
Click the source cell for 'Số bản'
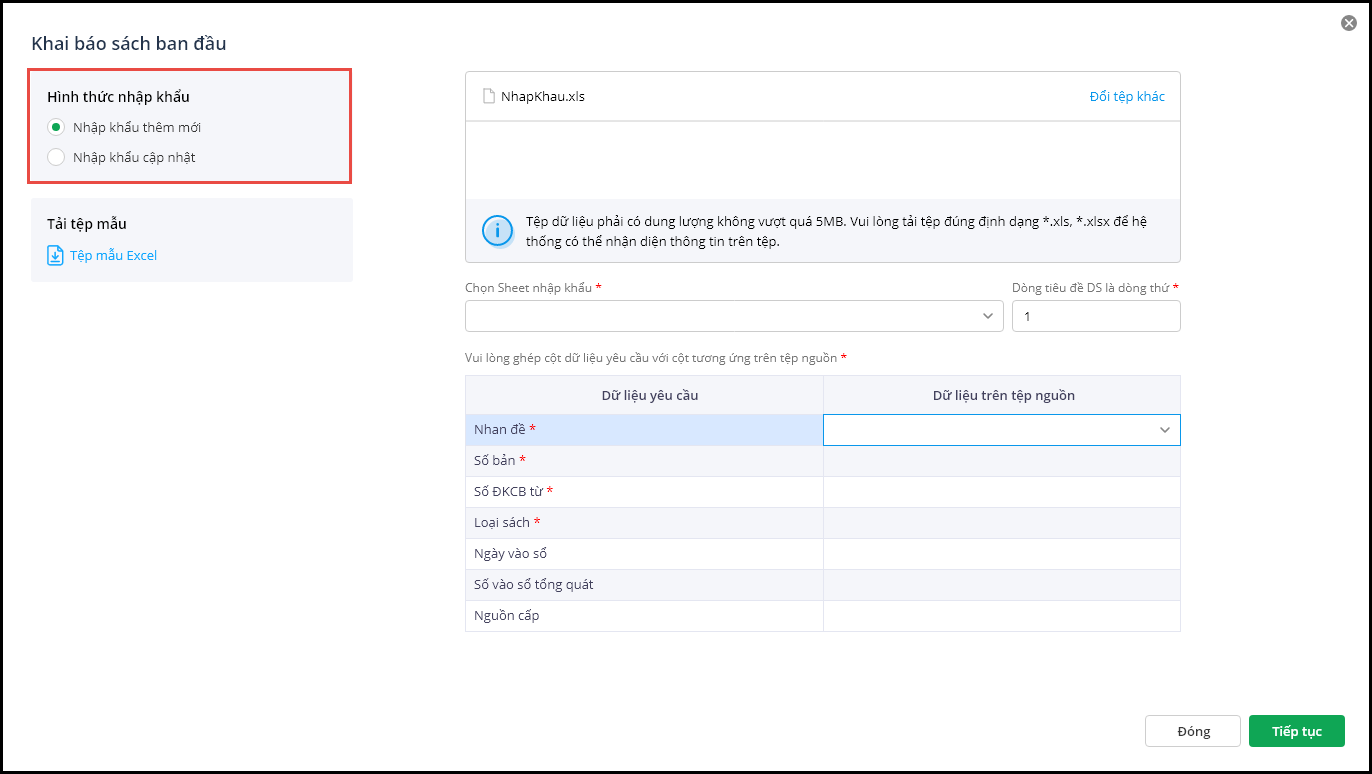(1001, 461)
